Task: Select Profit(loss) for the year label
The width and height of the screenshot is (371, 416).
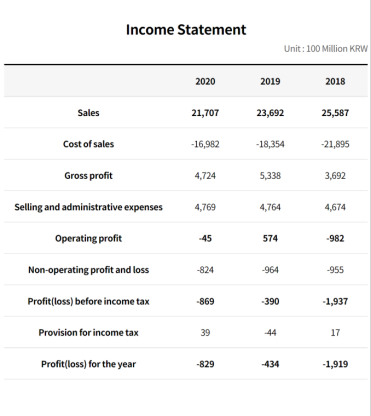Action: pyautogui.click(x=88, y=364)
